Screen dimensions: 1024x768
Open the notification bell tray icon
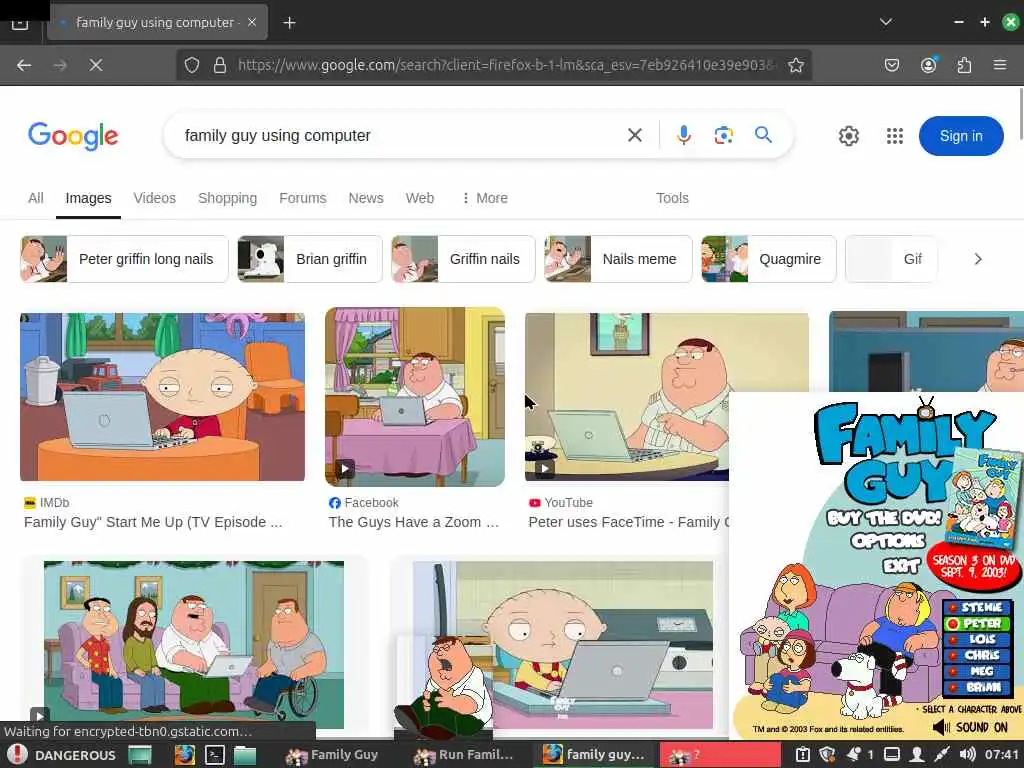coord(854,755)
